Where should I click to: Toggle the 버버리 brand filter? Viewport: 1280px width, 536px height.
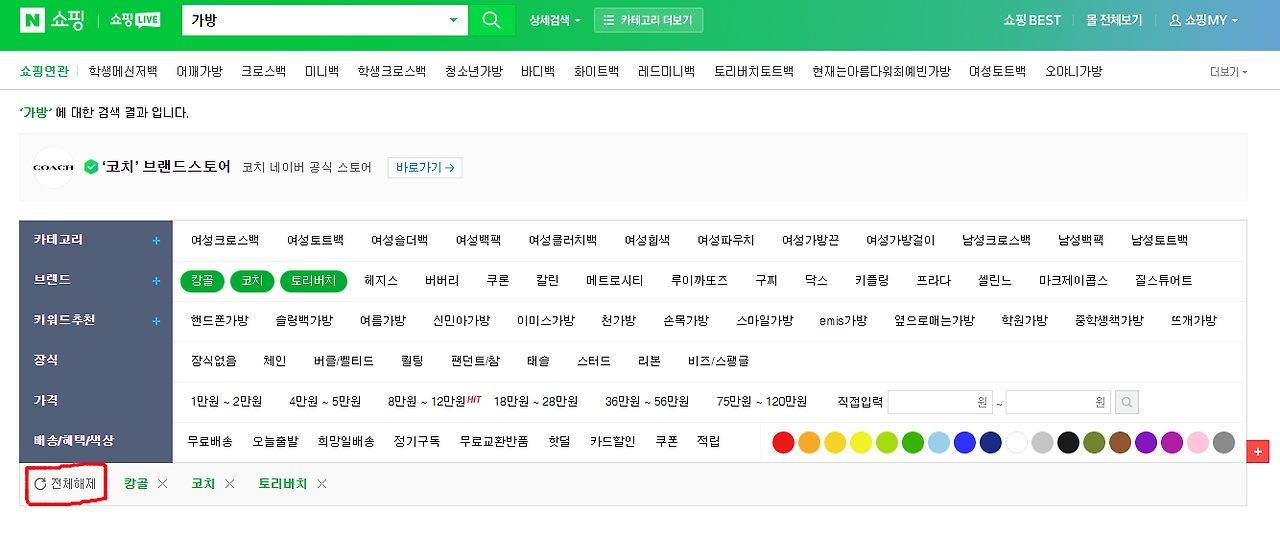point(442,281)
